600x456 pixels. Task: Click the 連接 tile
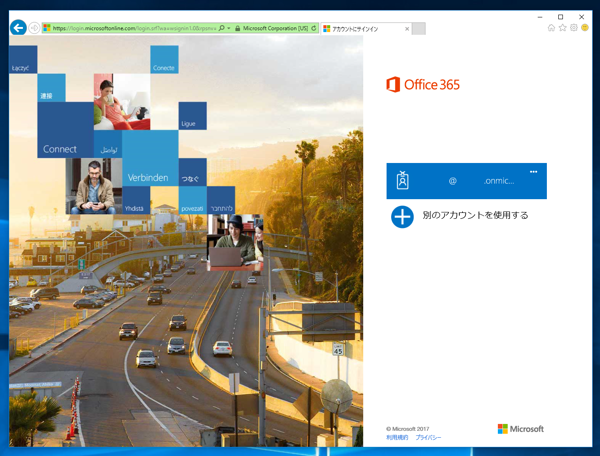pos(51,88)
